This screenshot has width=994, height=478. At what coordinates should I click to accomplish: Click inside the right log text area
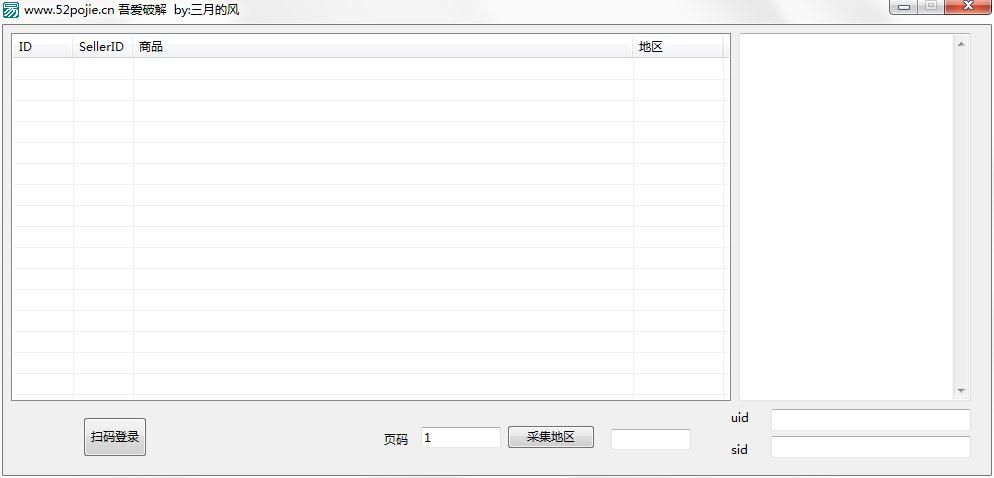(x=846, y=217)
